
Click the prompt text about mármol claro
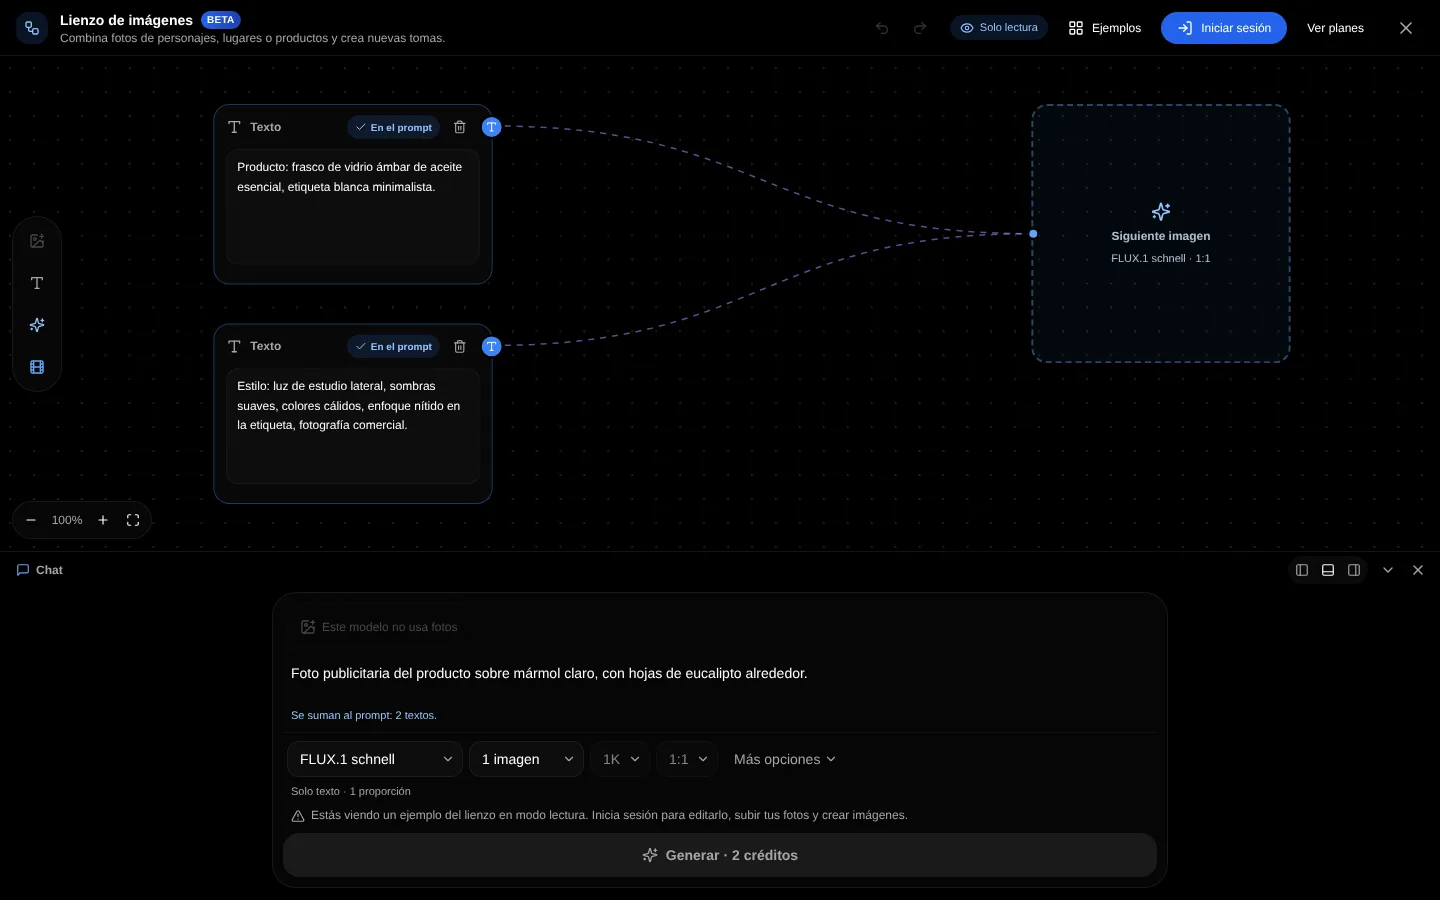pos(549,673)
